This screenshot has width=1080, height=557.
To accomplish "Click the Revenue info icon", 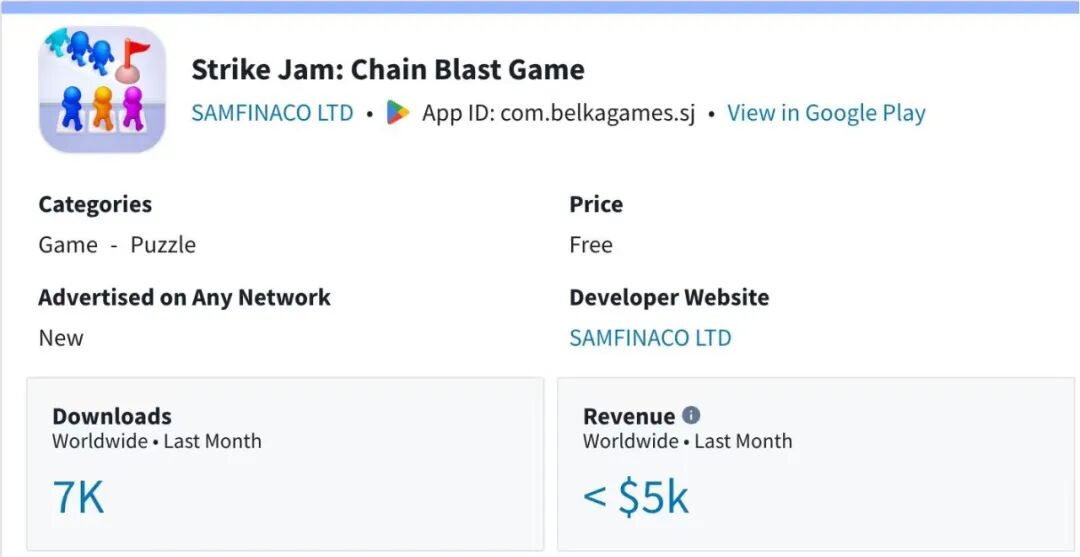I will click(691, 415).
